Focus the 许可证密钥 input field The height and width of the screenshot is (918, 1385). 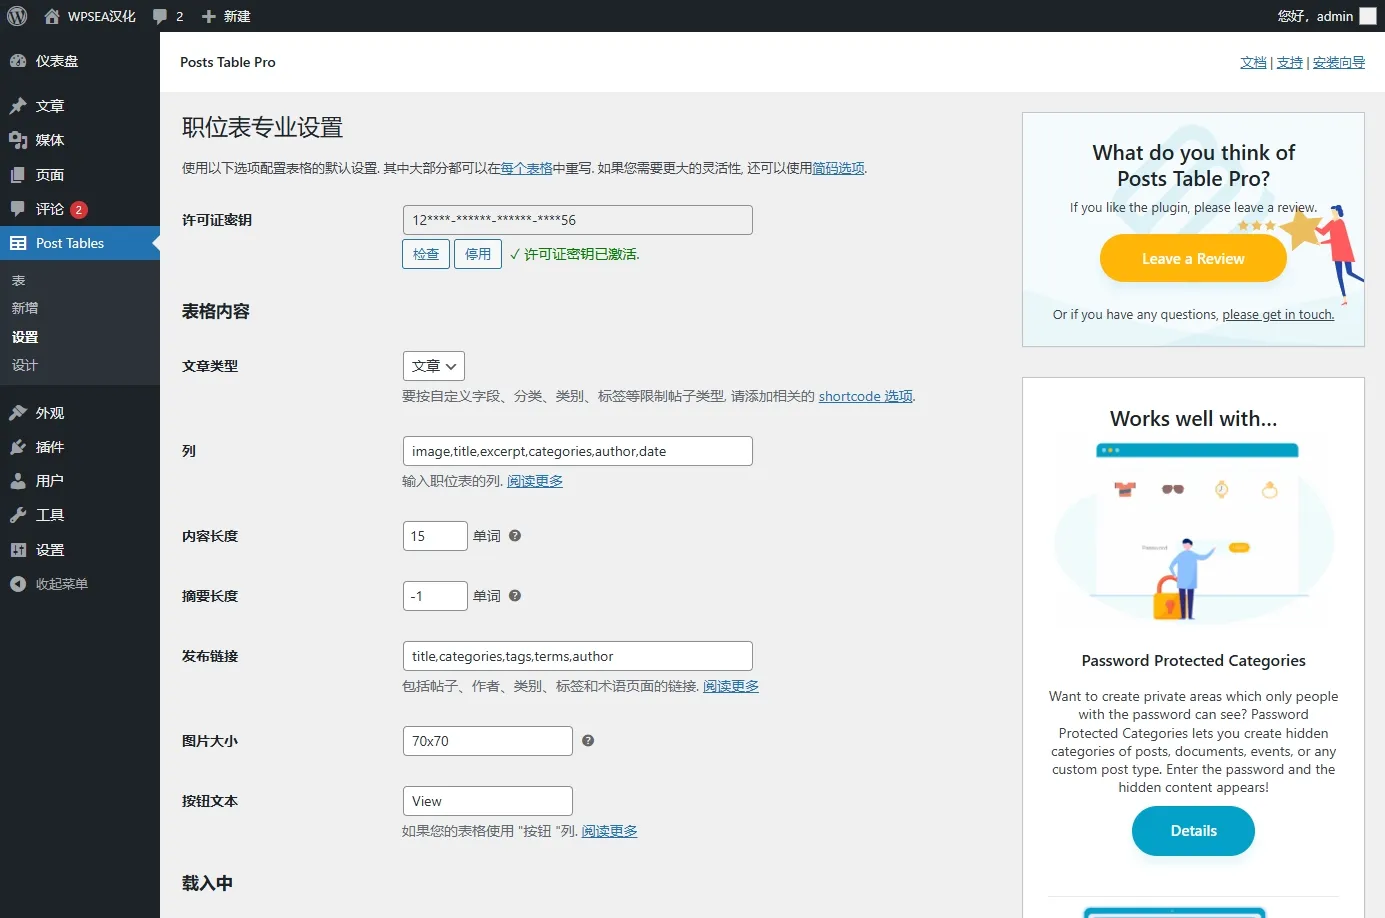[x=578, y=220]
